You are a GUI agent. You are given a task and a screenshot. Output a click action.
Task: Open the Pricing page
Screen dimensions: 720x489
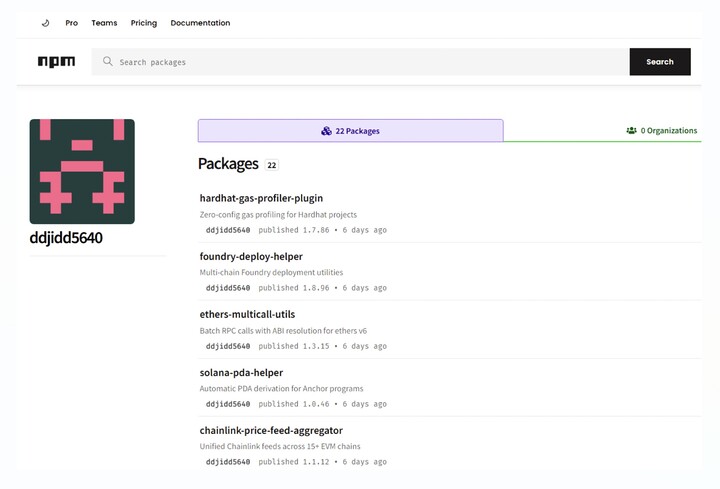tap(144, 23)
